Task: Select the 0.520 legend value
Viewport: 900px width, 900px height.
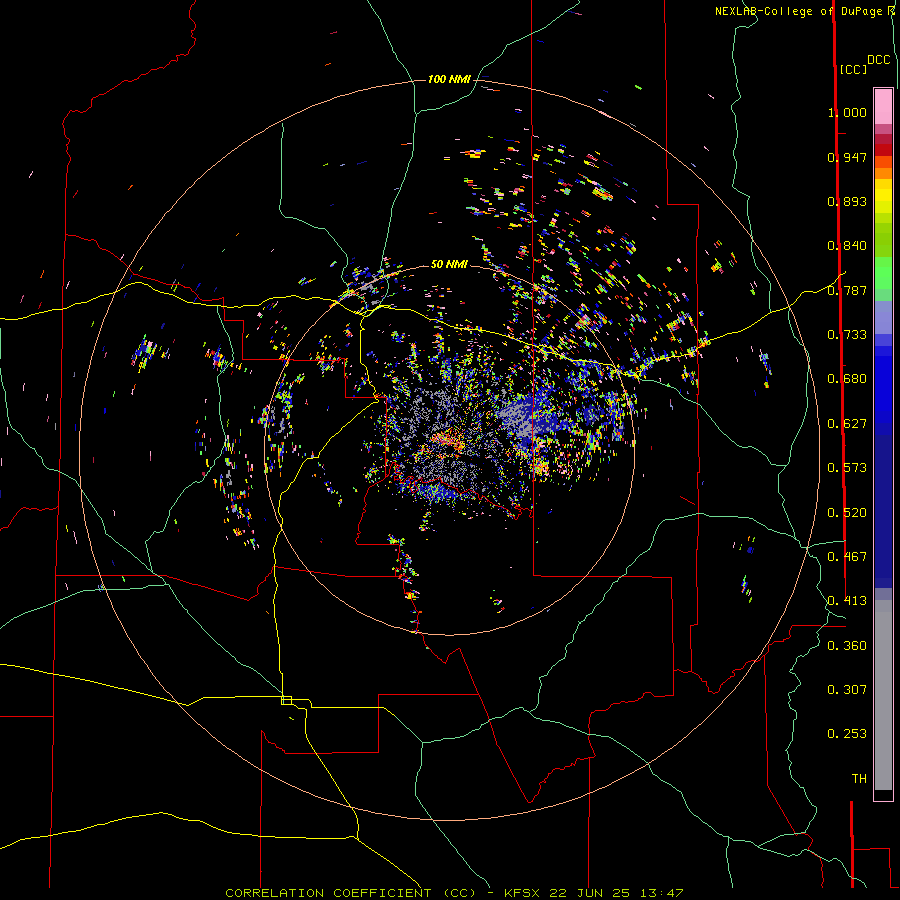Action: click(847, 512)
